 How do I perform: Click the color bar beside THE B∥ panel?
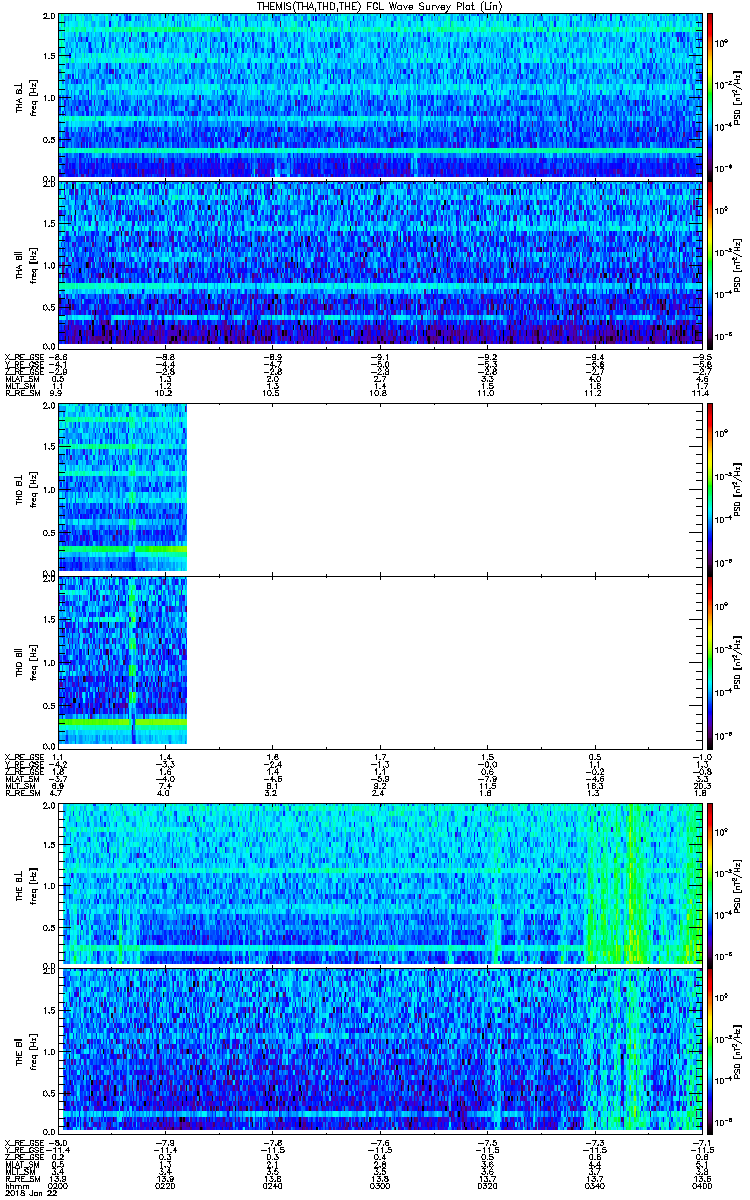click(x=710, y=1050)
